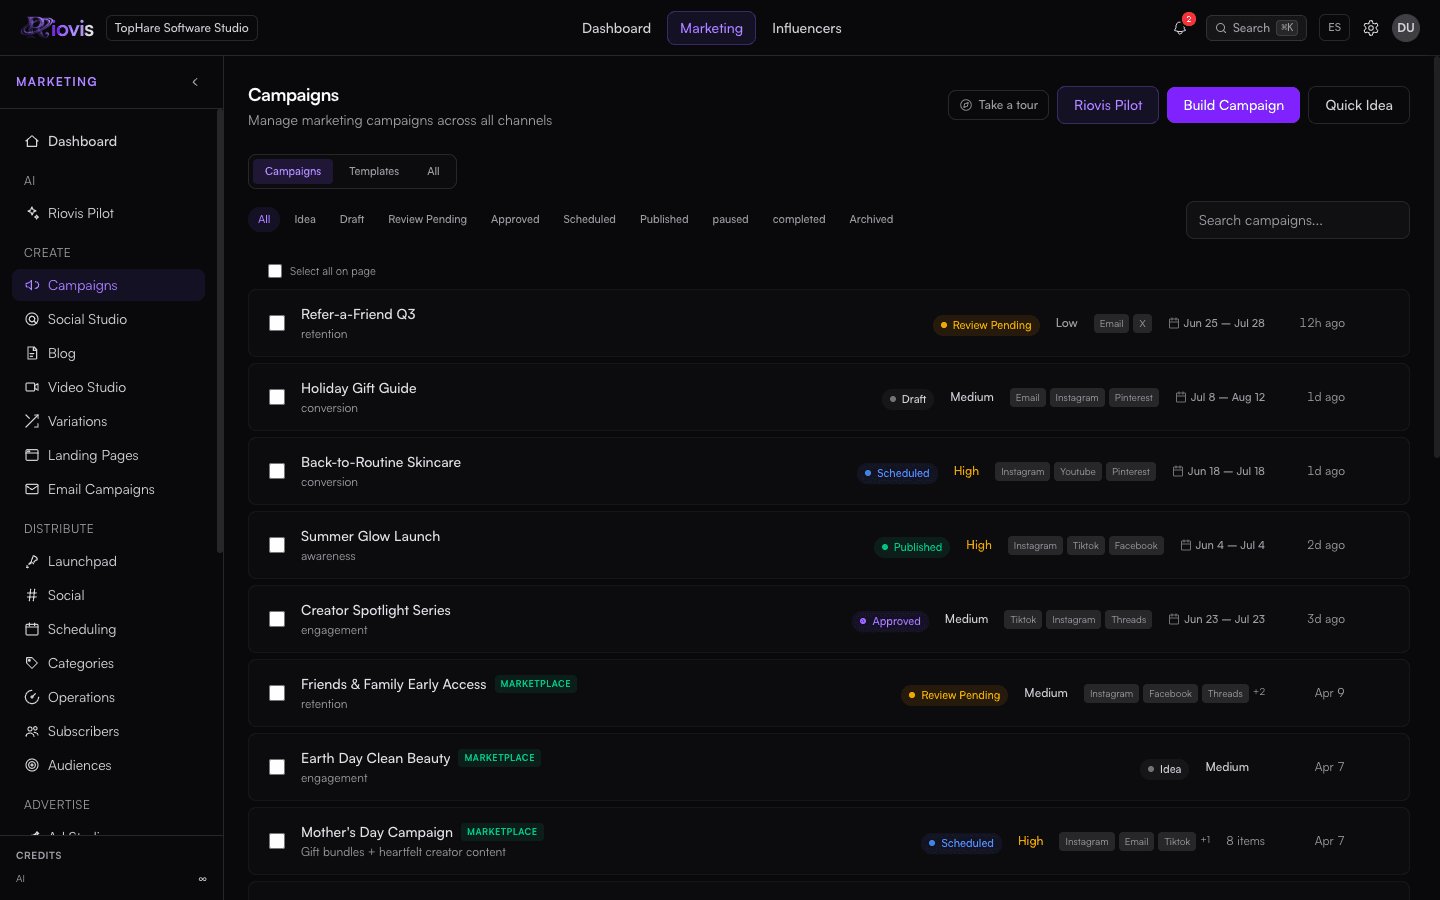Filter campaigns by Scheduled status
Image resolution: width=1440 pixels, height=900 pixels.
(589, 219)
